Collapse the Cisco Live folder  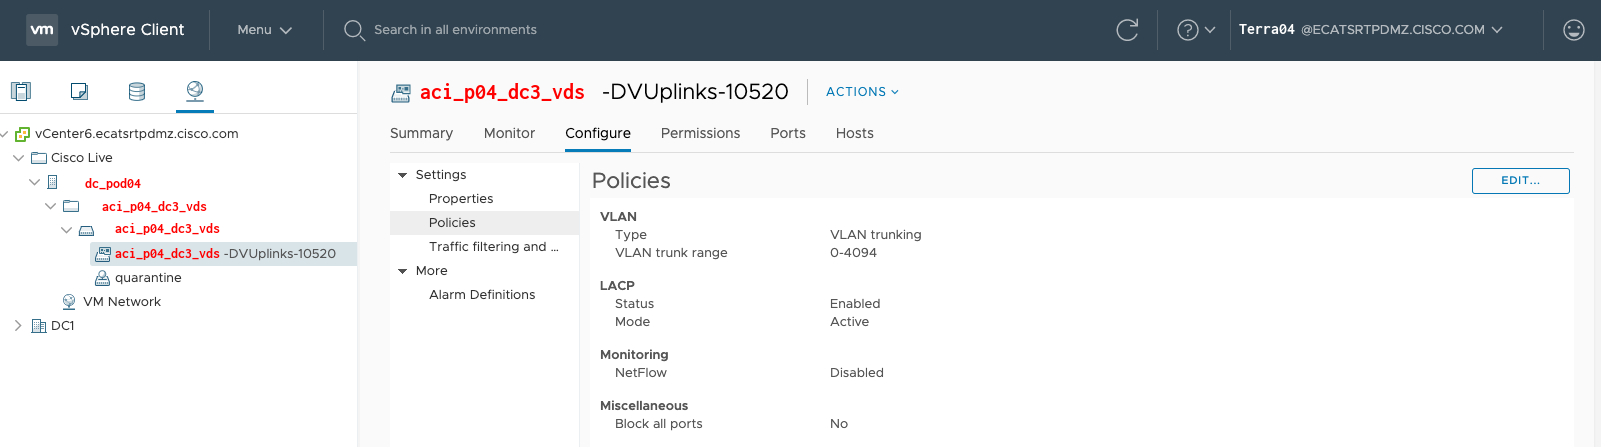(18, 158)
